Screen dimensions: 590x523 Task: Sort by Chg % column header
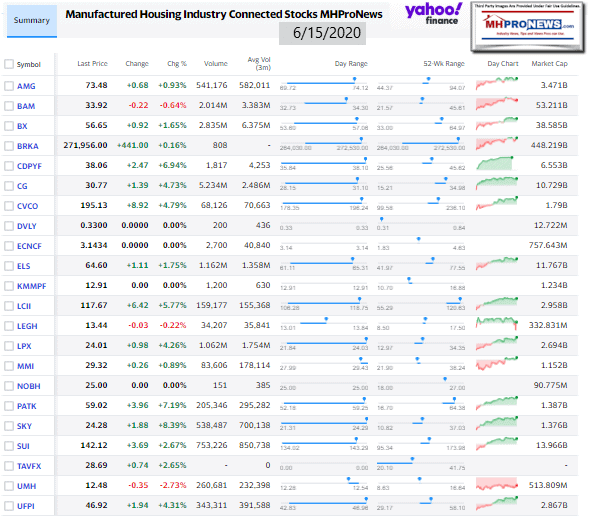(x=177, y=64)
